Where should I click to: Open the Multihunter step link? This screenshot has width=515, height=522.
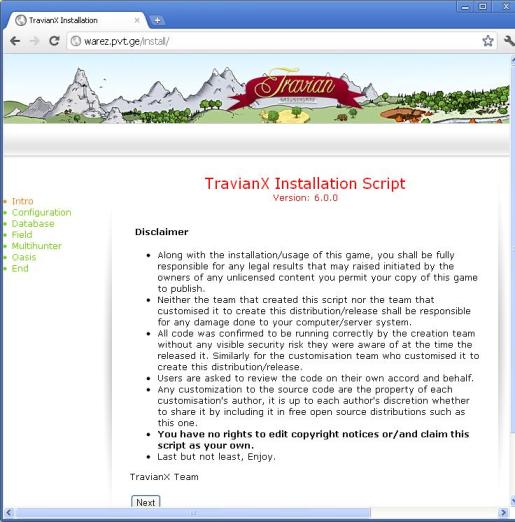[x=36, y=246]
